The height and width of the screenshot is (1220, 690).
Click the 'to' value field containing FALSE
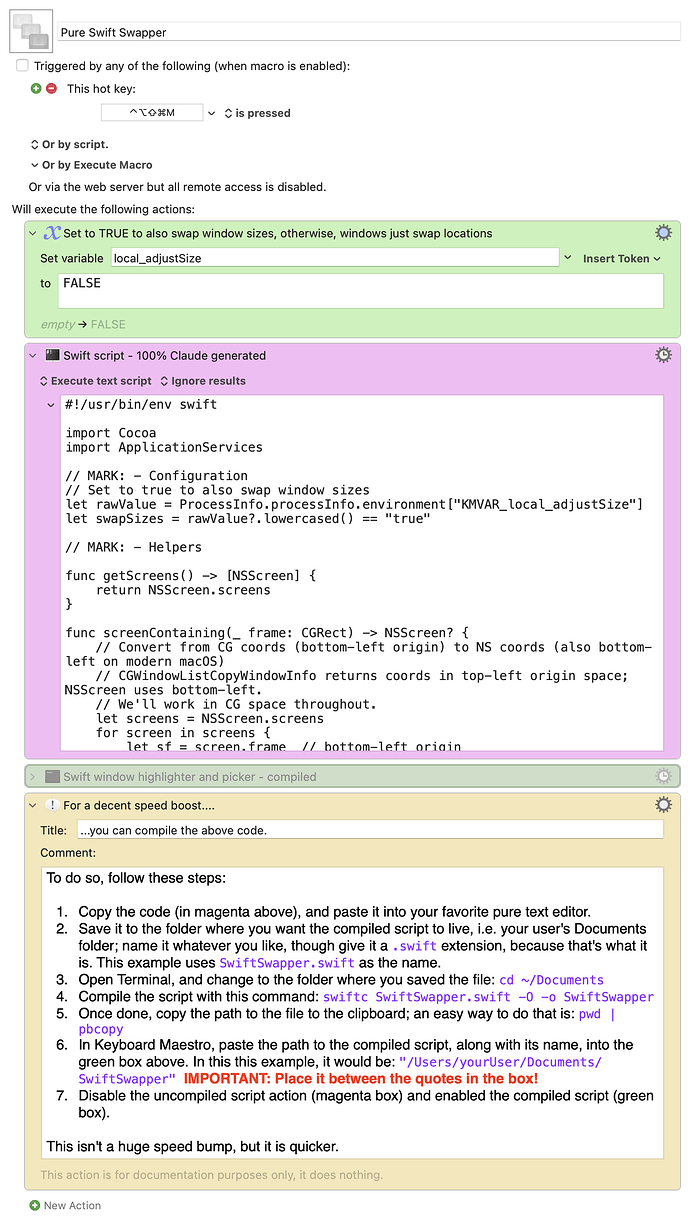coord(362,291)
